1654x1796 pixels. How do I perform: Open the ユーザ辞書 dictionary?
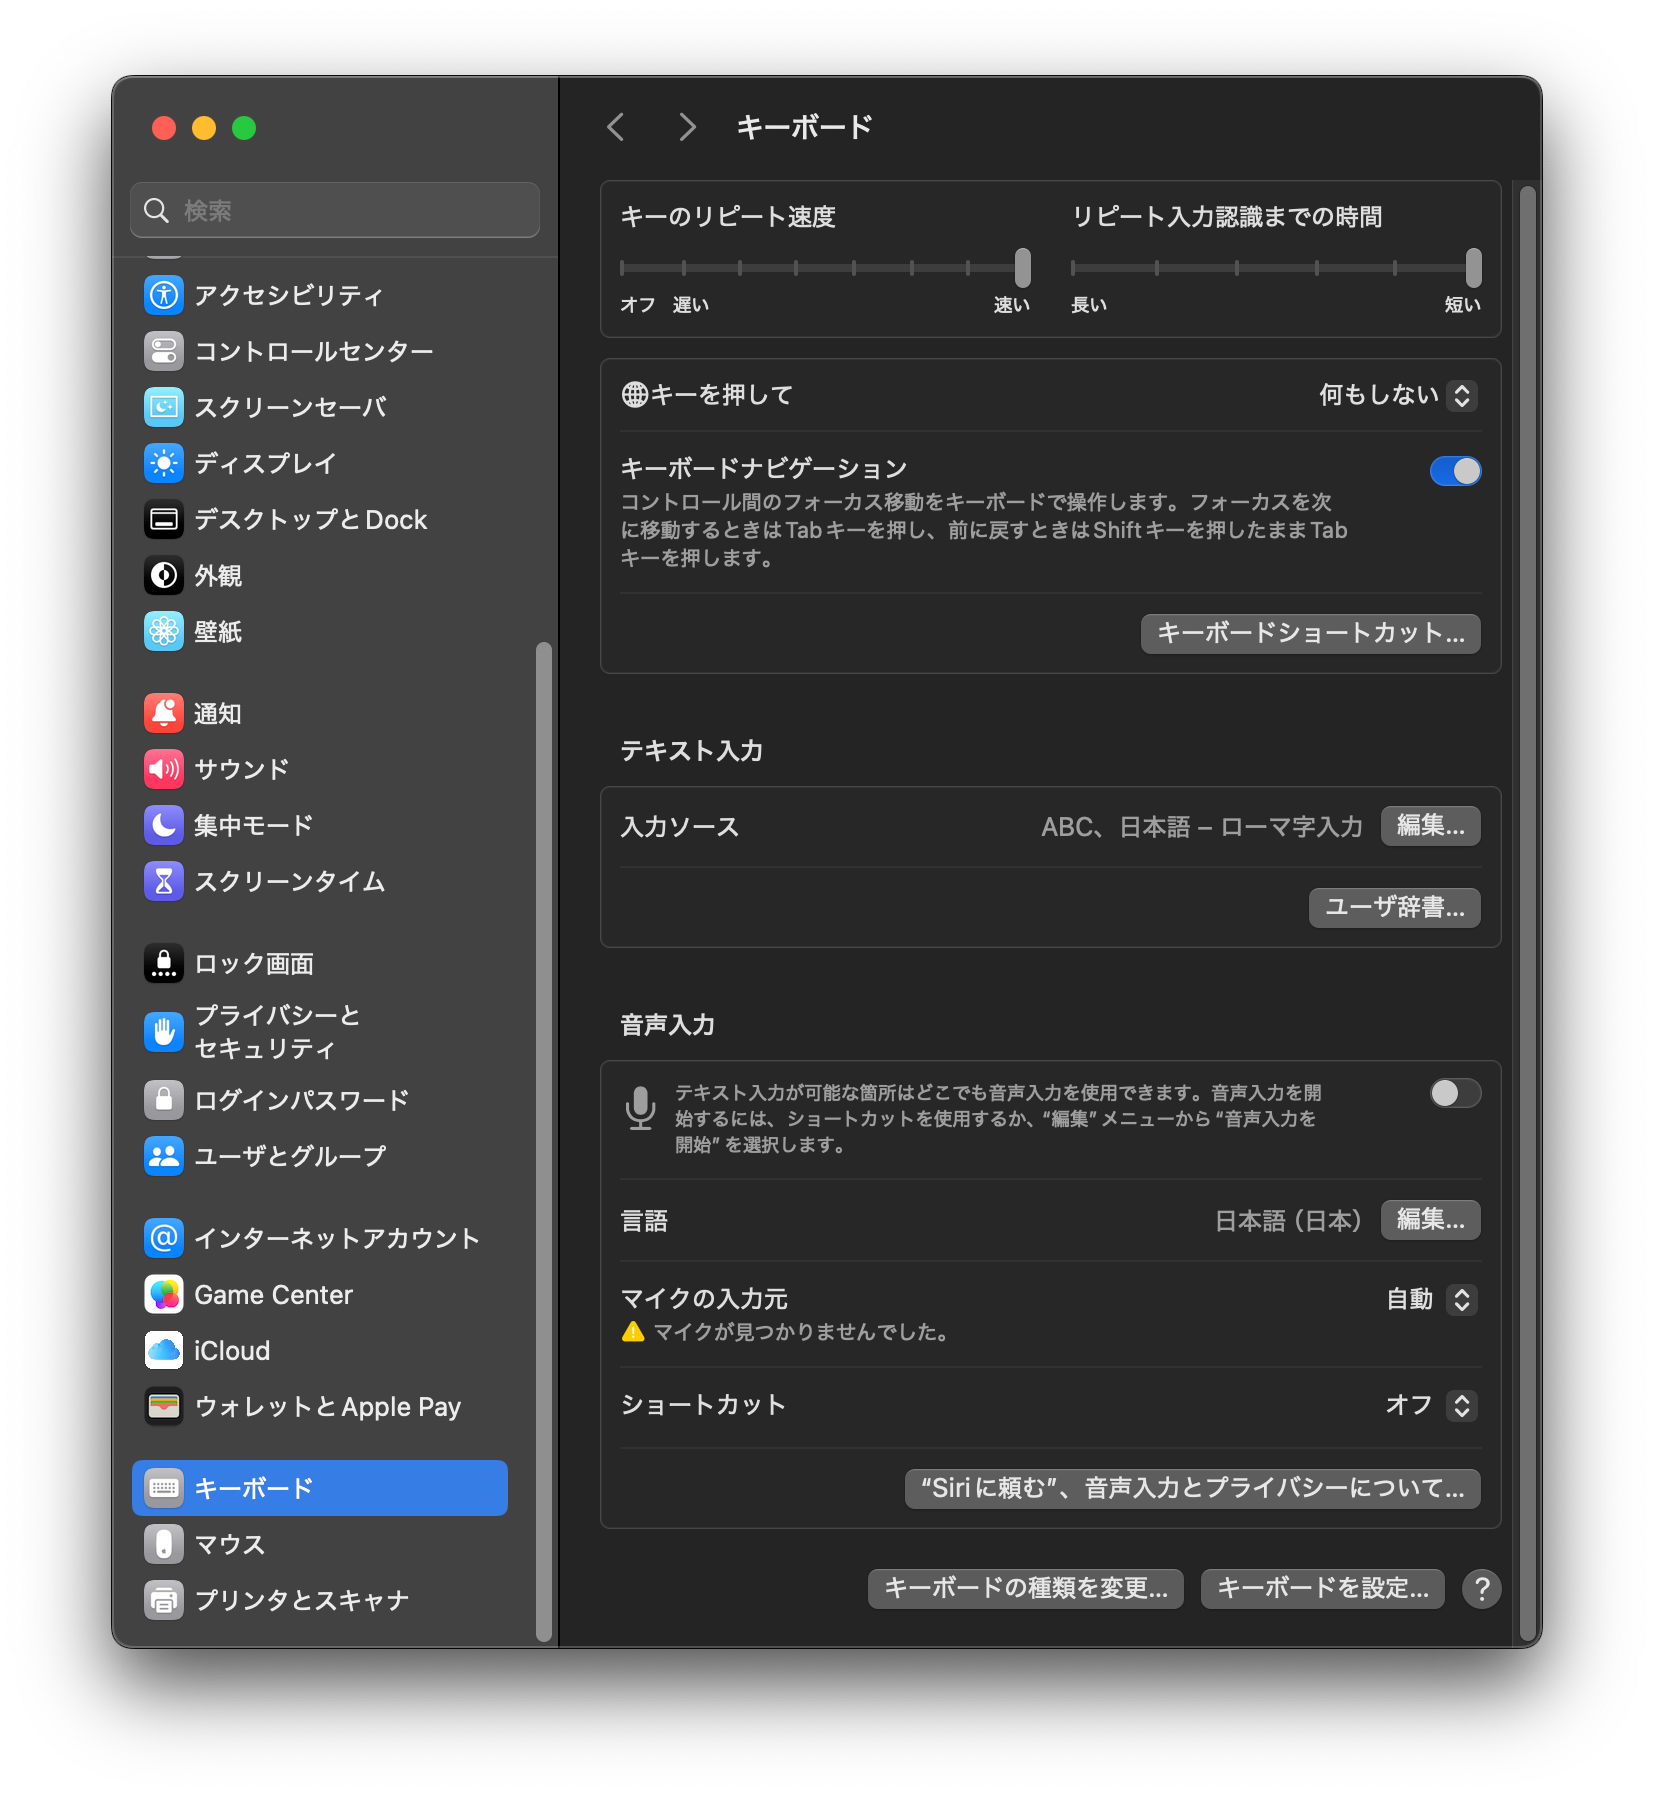pyautogui.click(x=1394, y=907)
